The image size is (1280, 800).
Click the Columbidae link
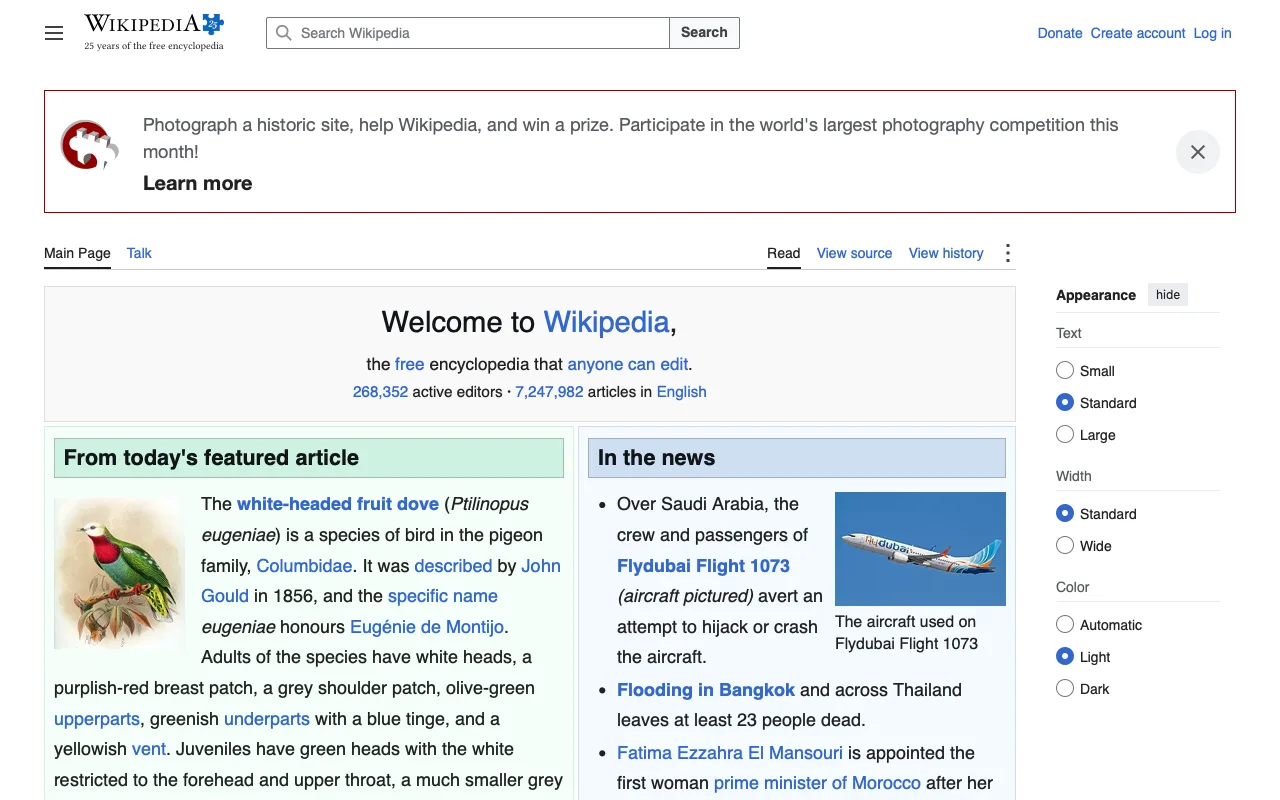coord(304,566)
